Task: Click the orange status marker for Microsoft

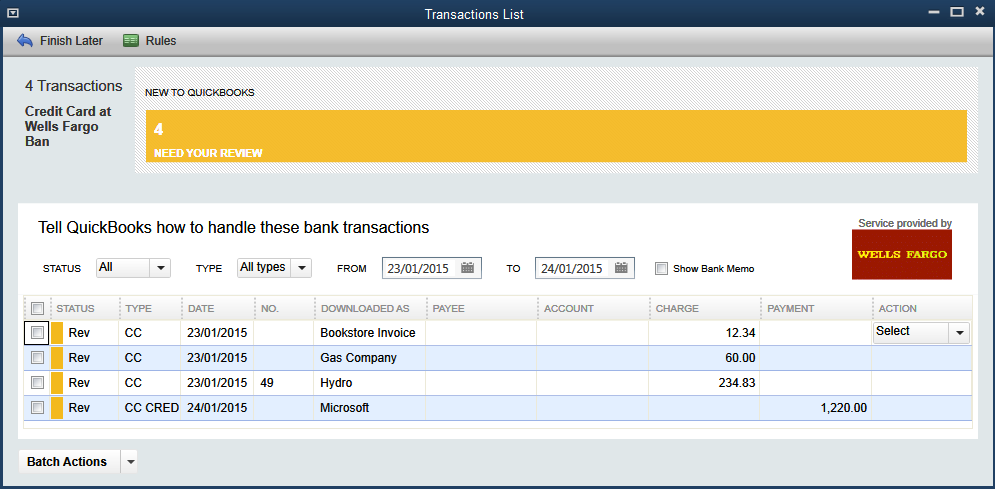Action: pyautogui.click(x=56, y=408)
